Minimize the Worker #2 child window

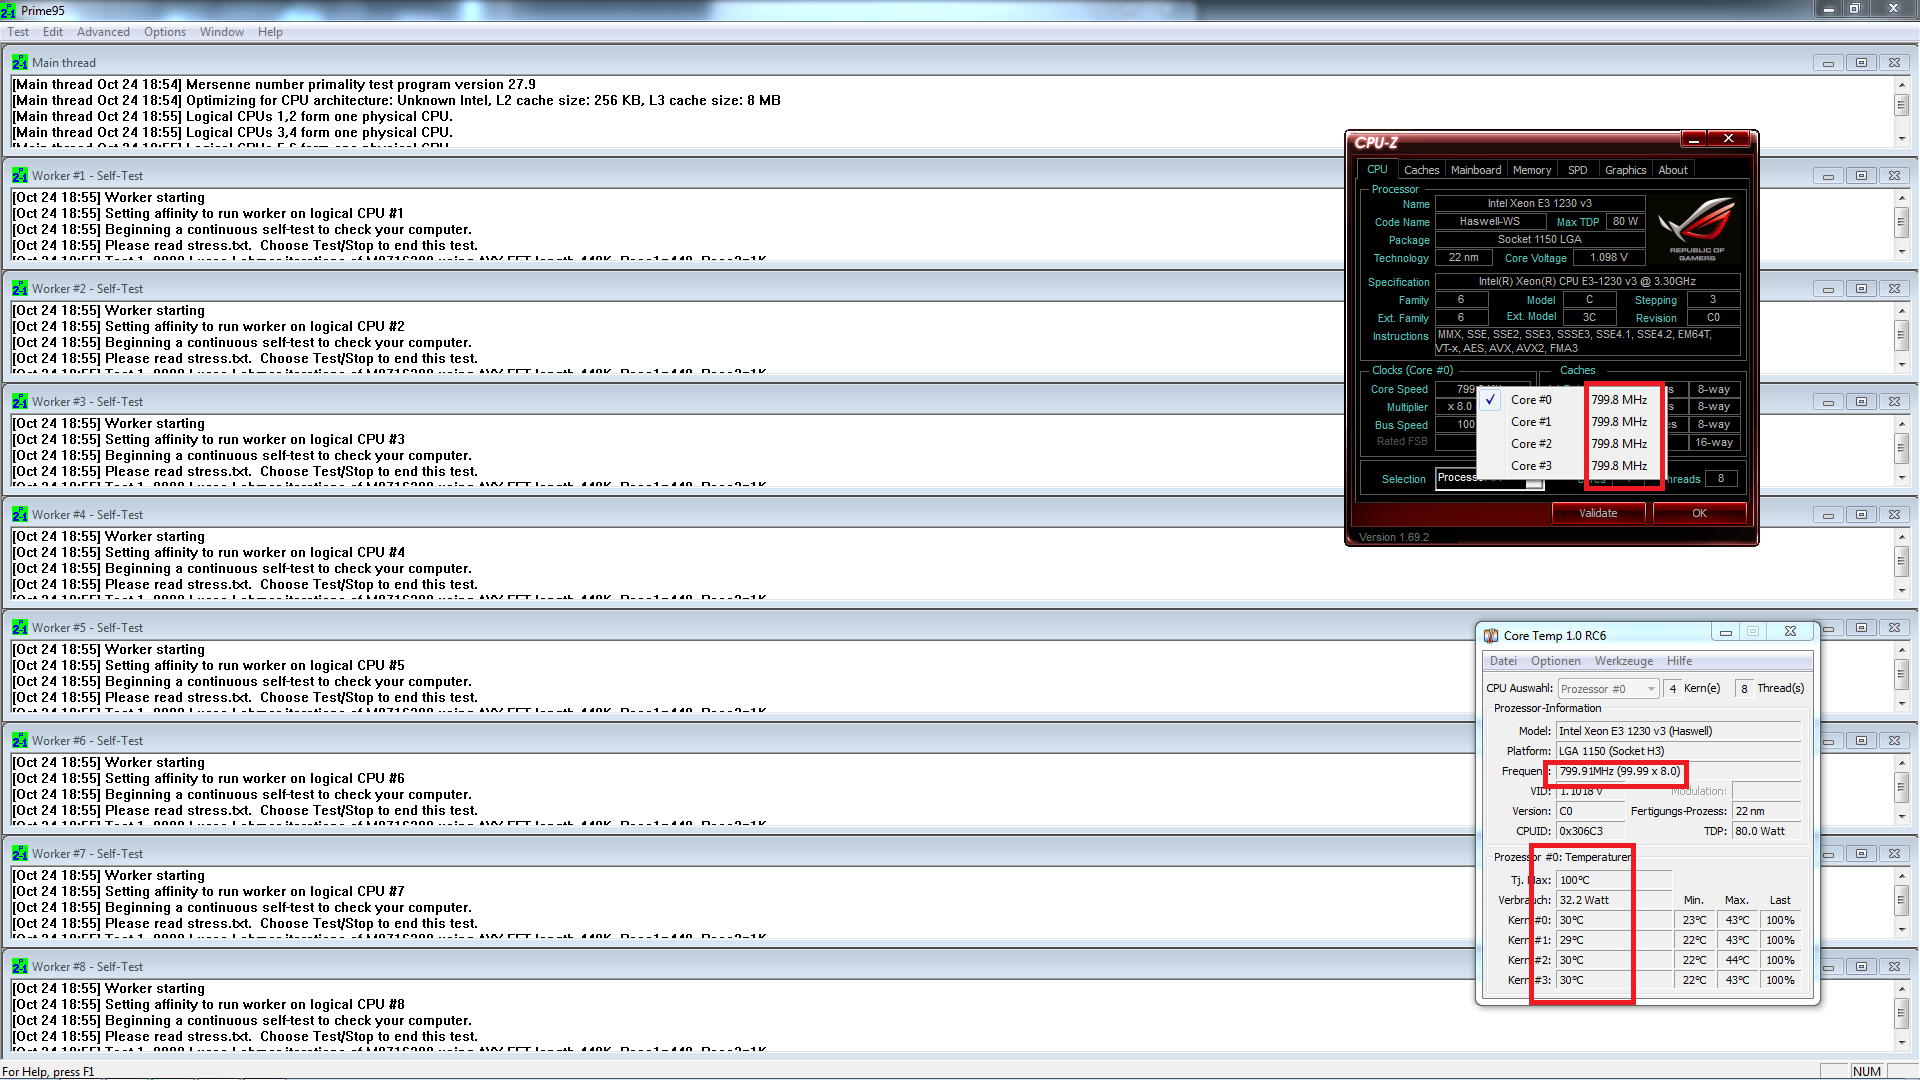coord(1828,289)
